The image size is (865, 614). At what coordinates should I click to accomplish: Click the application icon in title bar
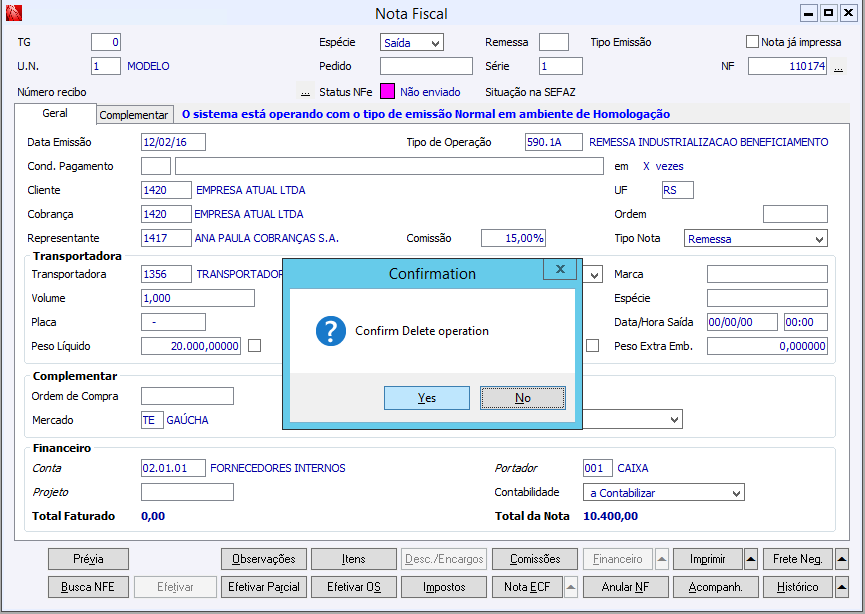pyautogui.click(x=14, y=13)
